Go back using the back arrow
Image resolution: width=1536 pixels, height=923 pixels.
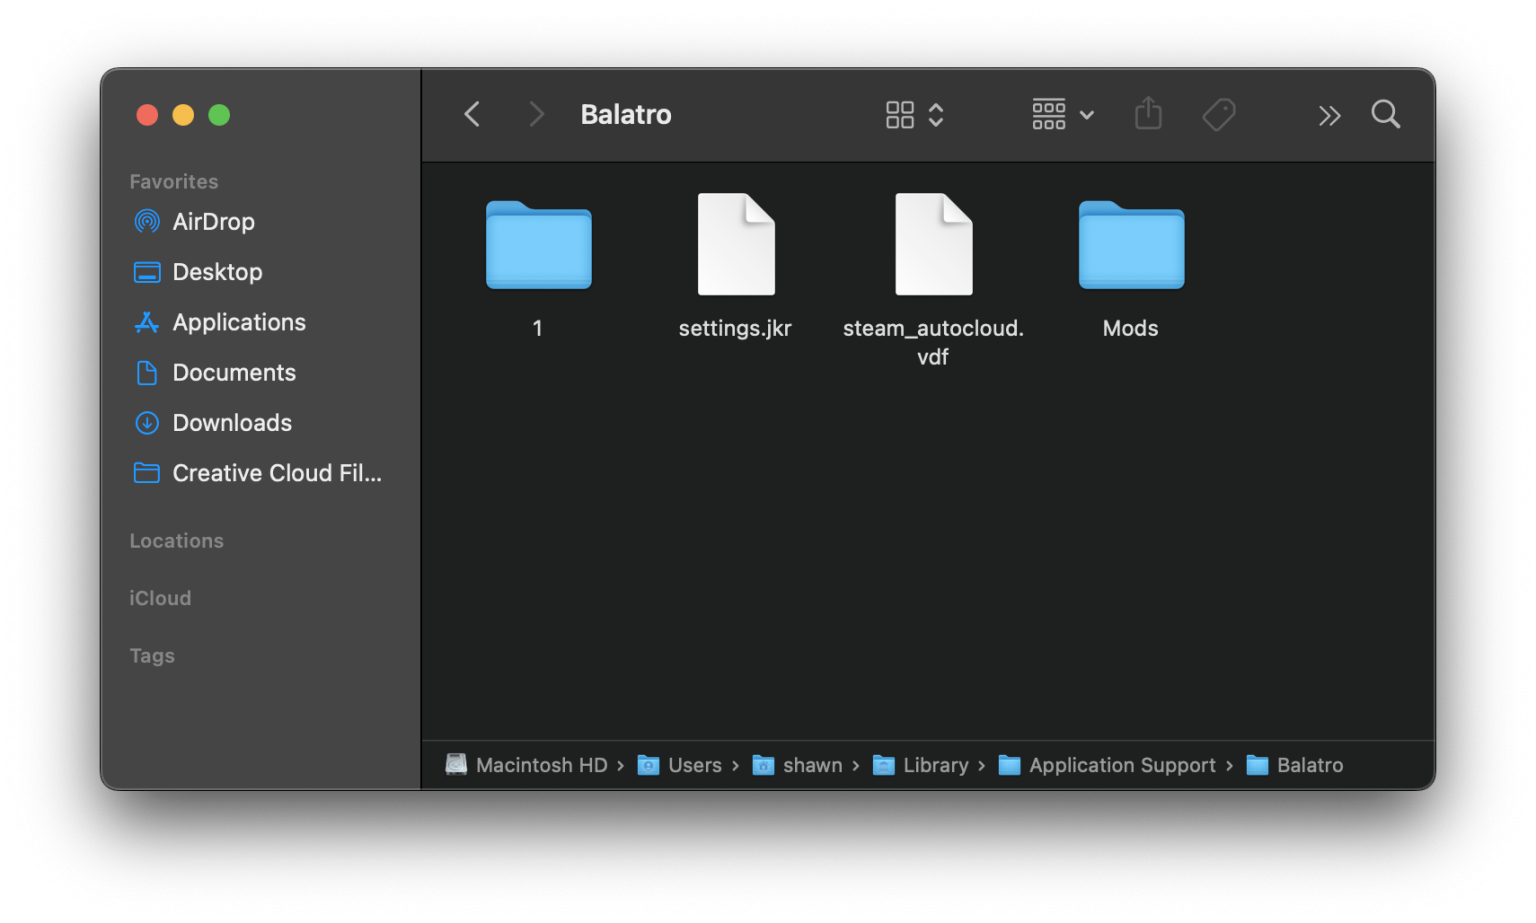click(x=471, y=114)
